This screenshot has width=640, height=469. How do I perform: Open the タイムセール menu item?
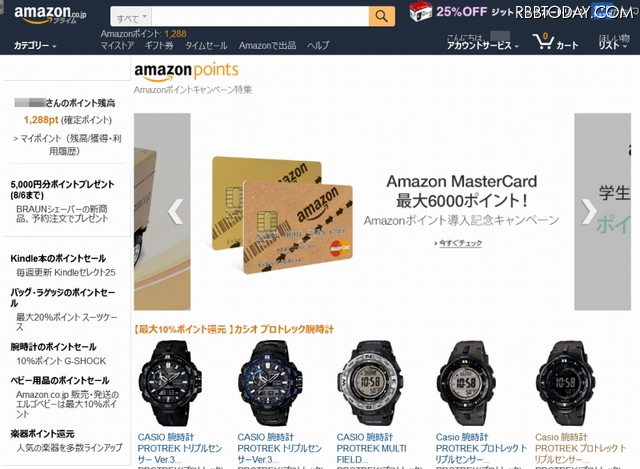point(206,46)
